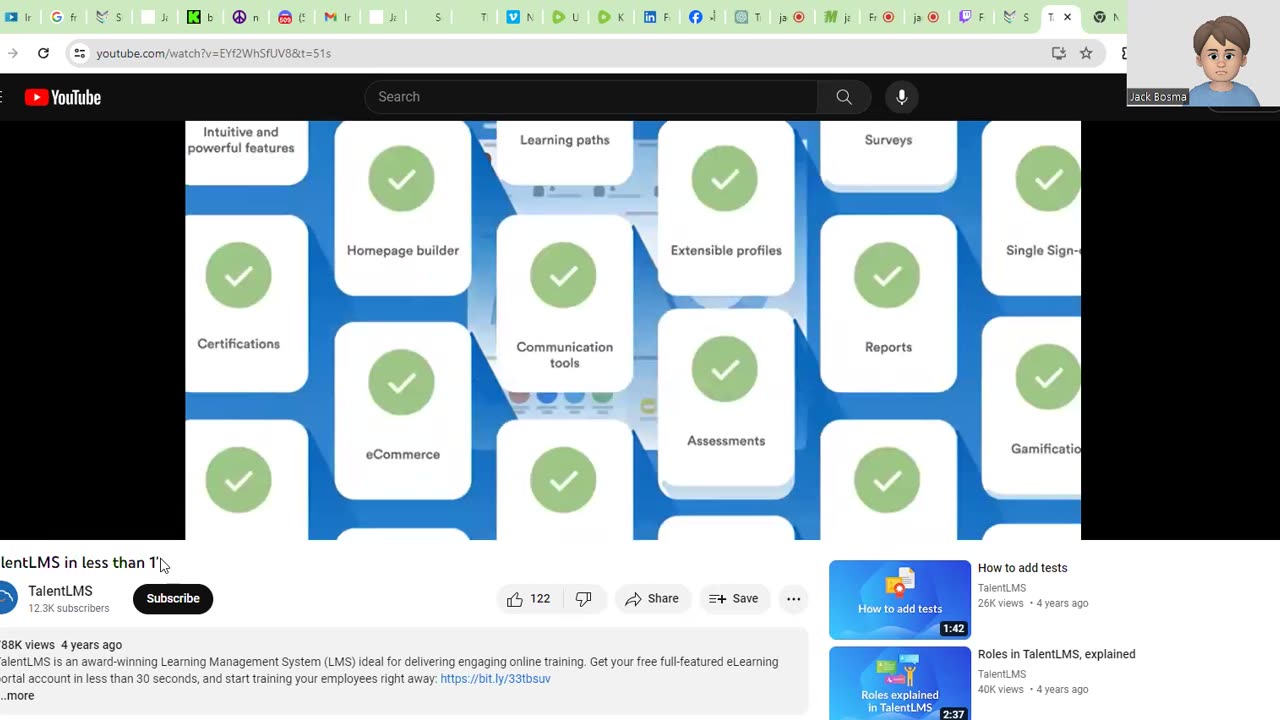This screenshot has height=720, width=1280.
Task: Click the magnifier search button
Action: 844,97
